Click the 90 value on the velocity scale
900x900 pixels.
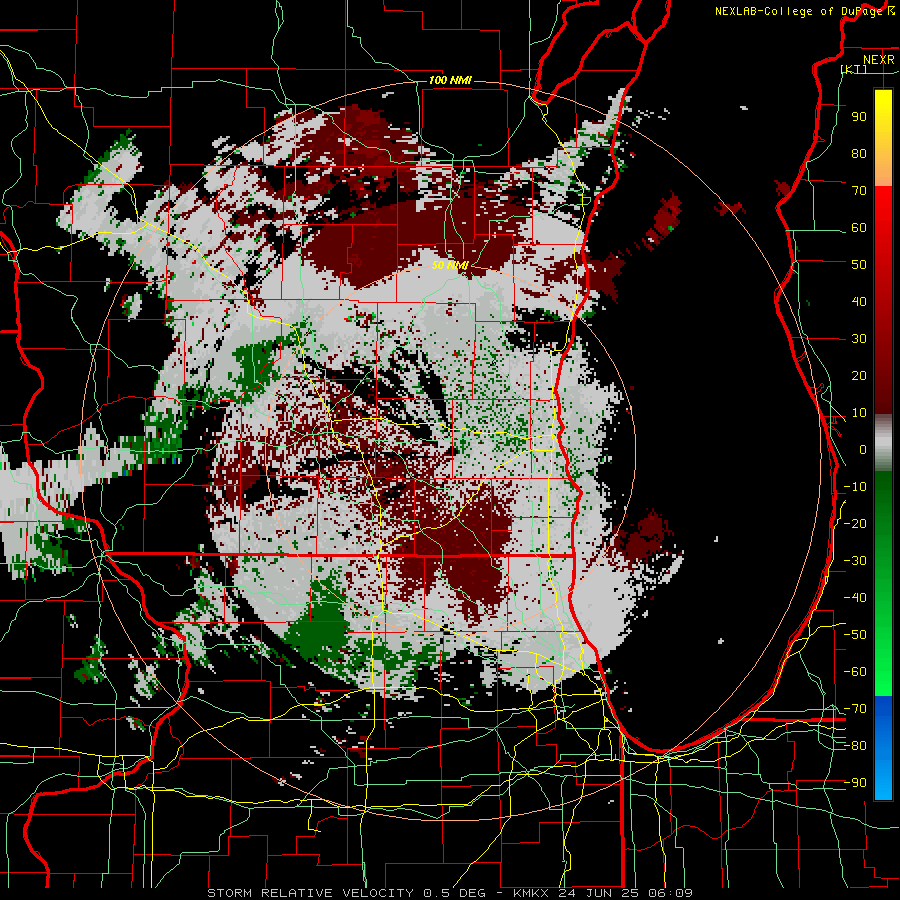coord(859,117)
